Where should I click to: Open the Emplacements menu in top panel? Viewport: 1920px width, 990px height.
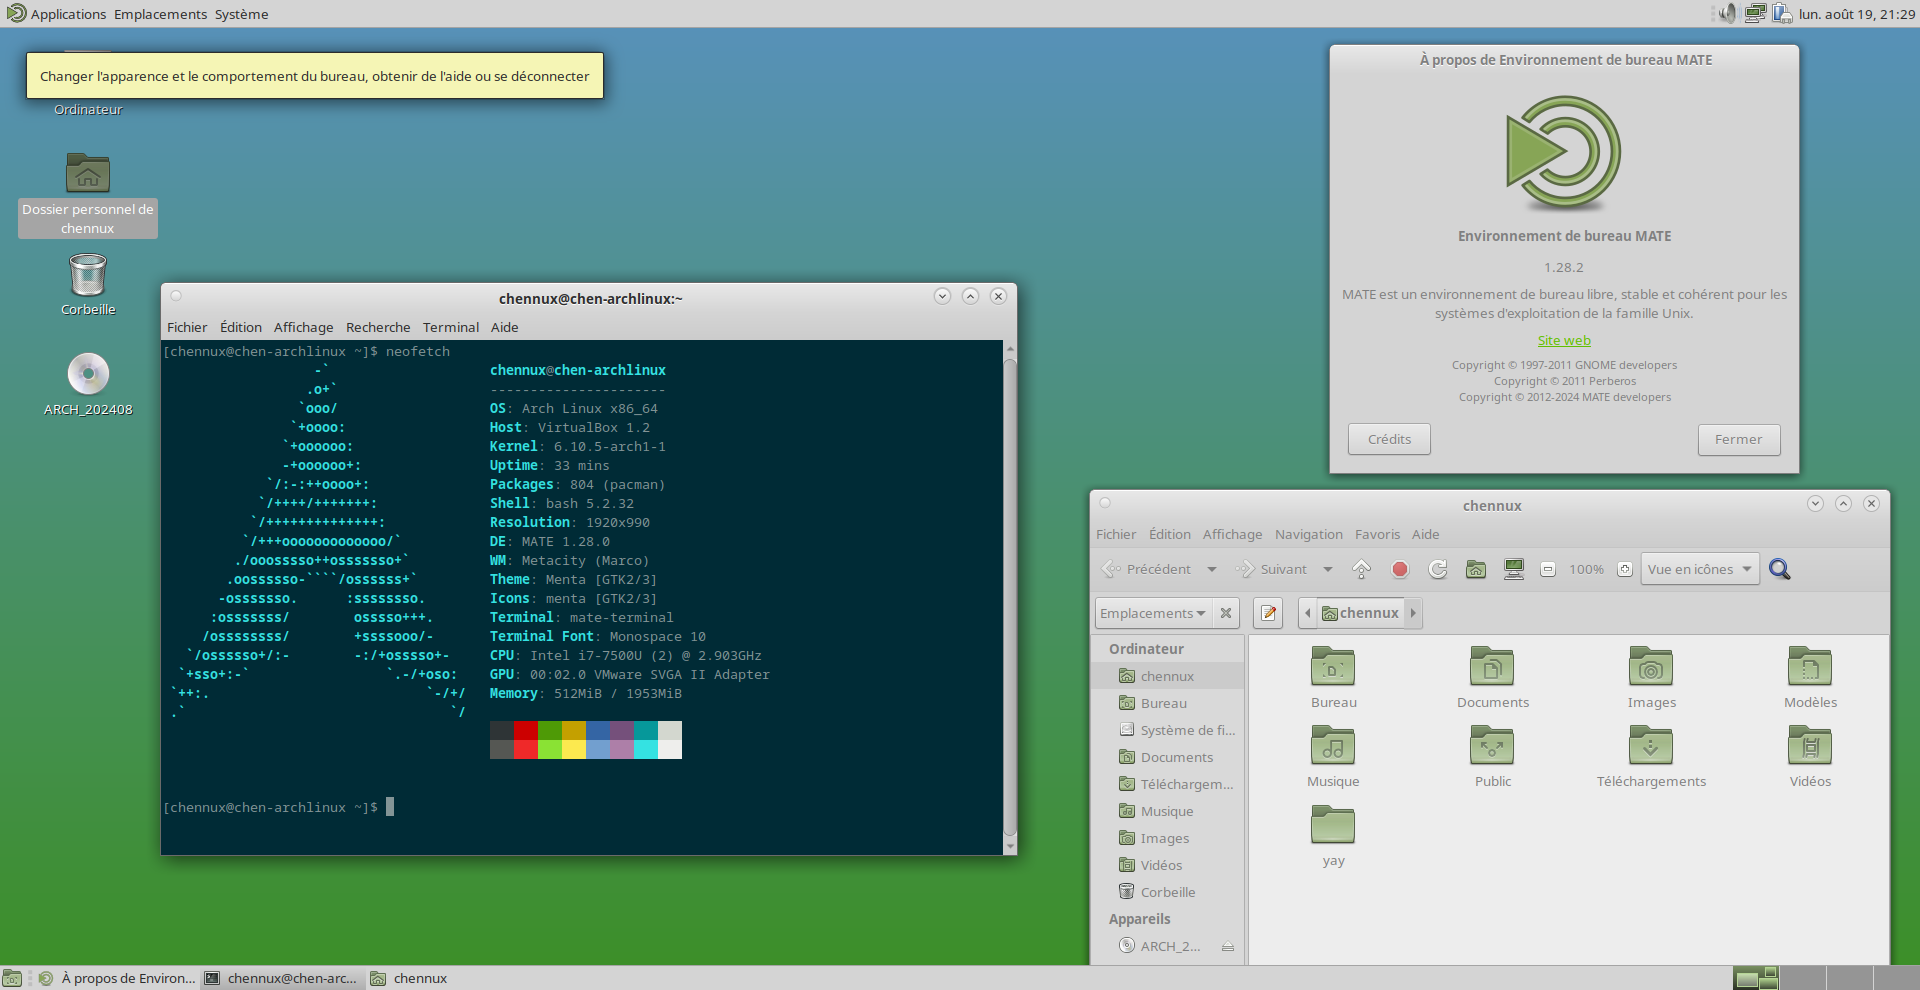tap(160, 14)
